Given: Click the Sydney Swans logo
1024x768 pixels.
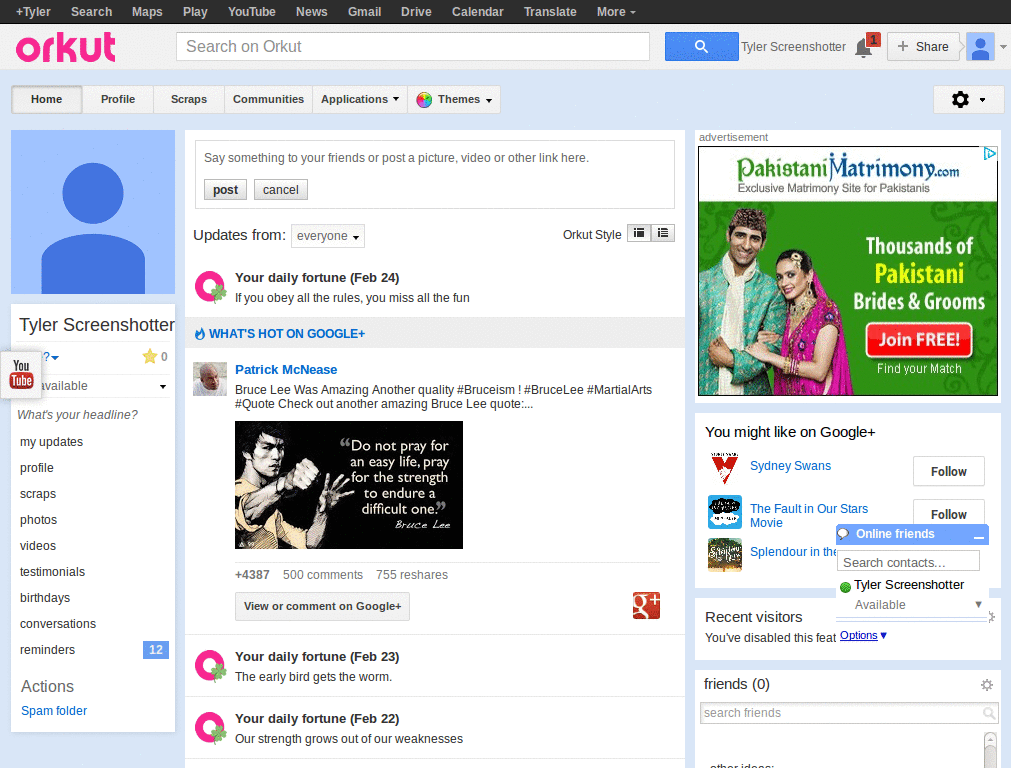Looking at the screenshot, I should point(724,468).
